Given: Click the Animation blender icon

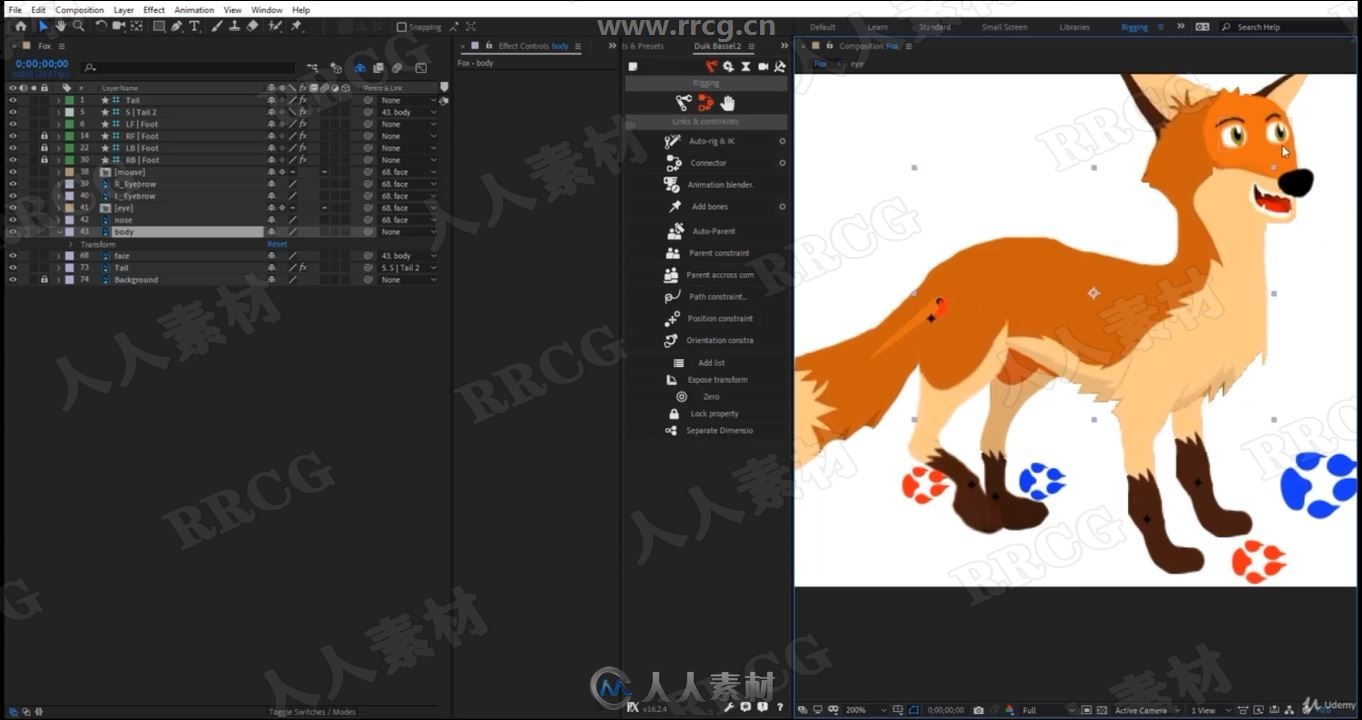Looking at the screenshot, I should [x=672, y=185].
